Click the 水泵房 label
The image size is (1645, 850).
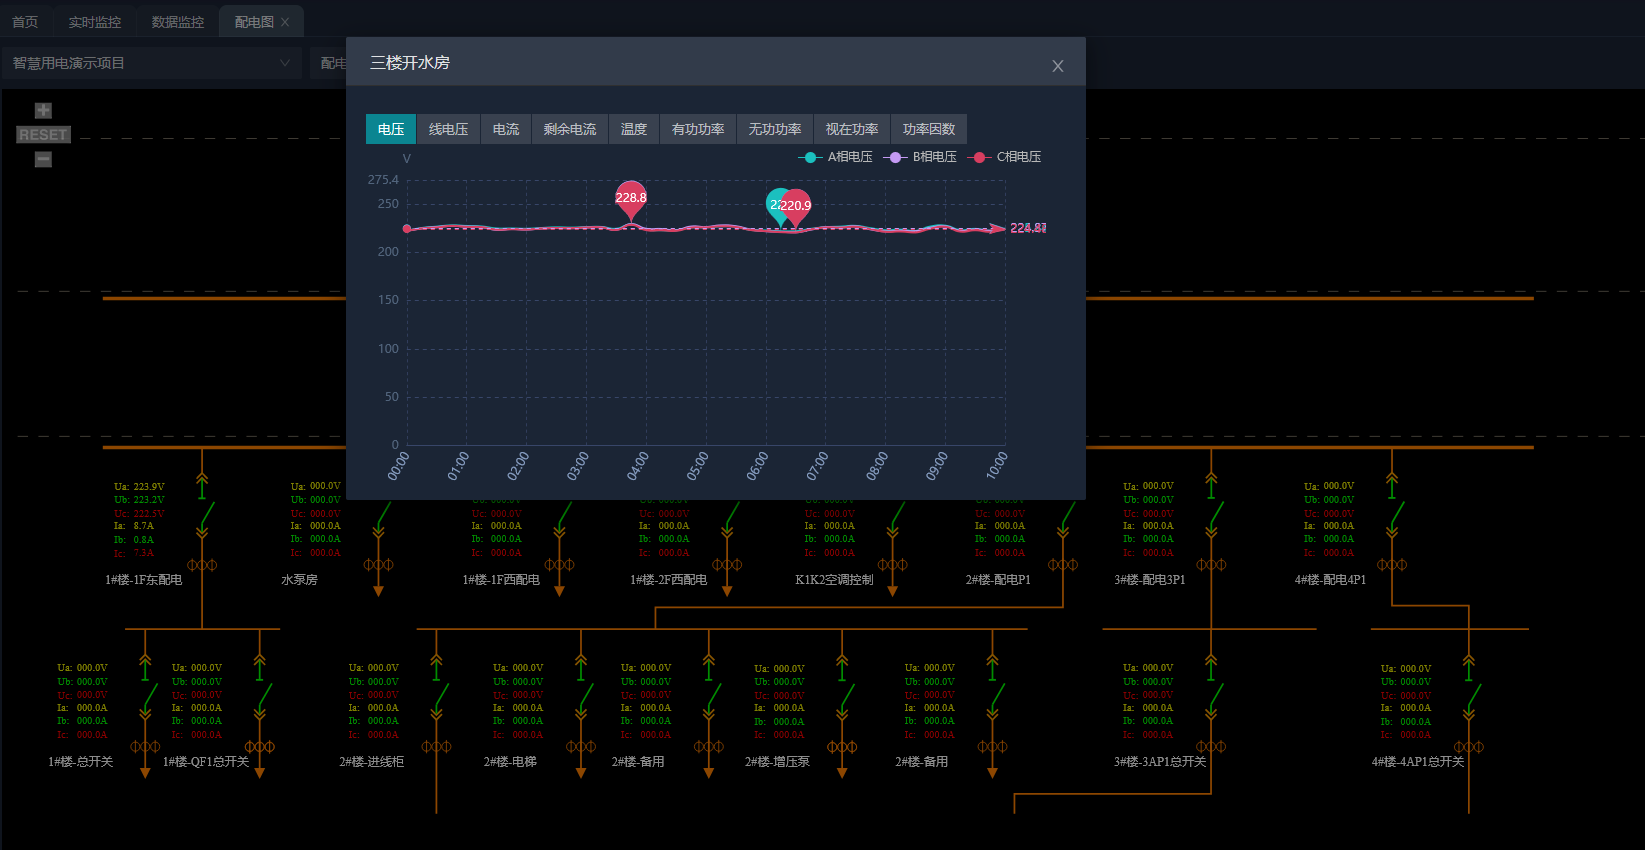[299, 580]
